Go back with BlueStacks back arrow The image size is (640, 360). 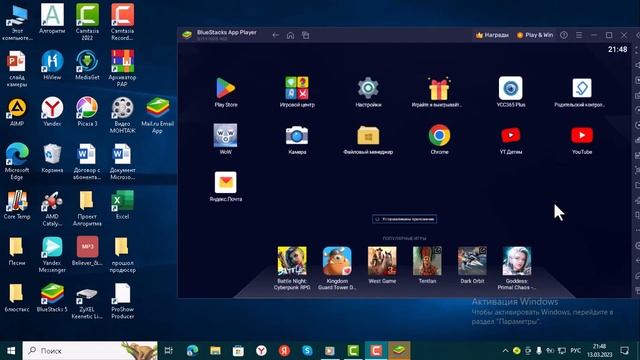276,35
